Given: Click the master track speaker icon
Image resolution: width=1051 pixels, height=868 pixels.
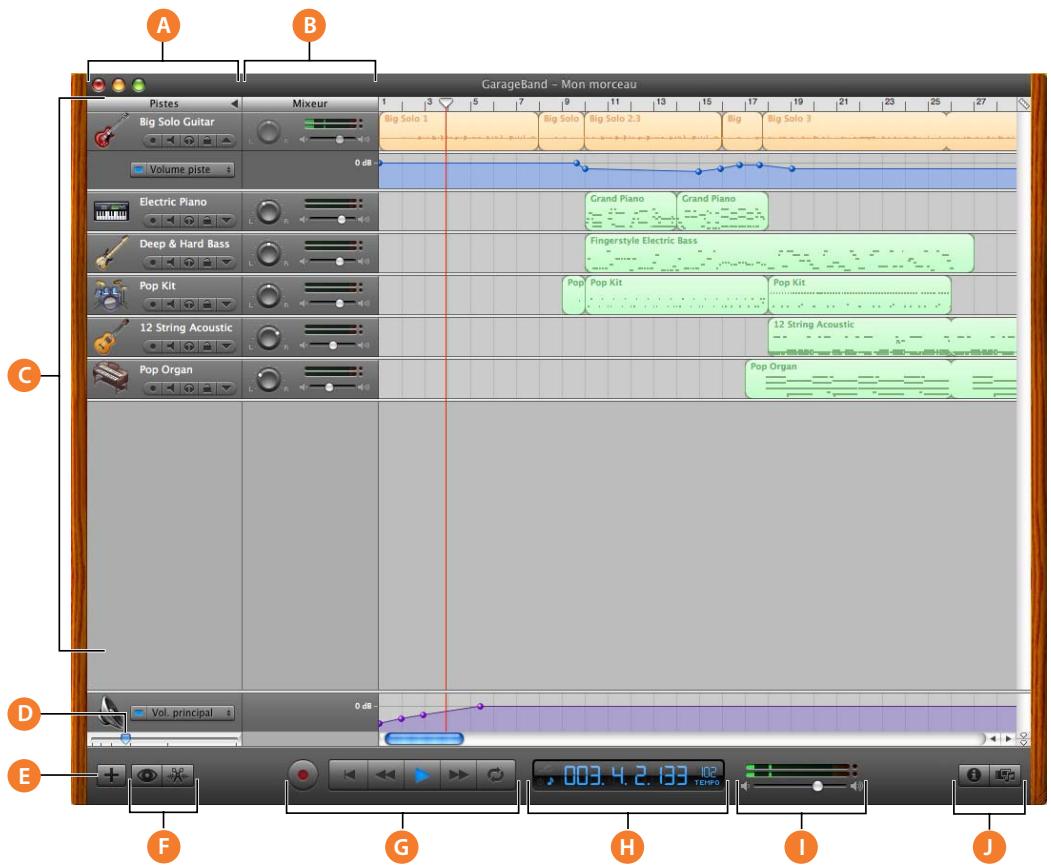Looking at the screenshot, I should (110, 711).
